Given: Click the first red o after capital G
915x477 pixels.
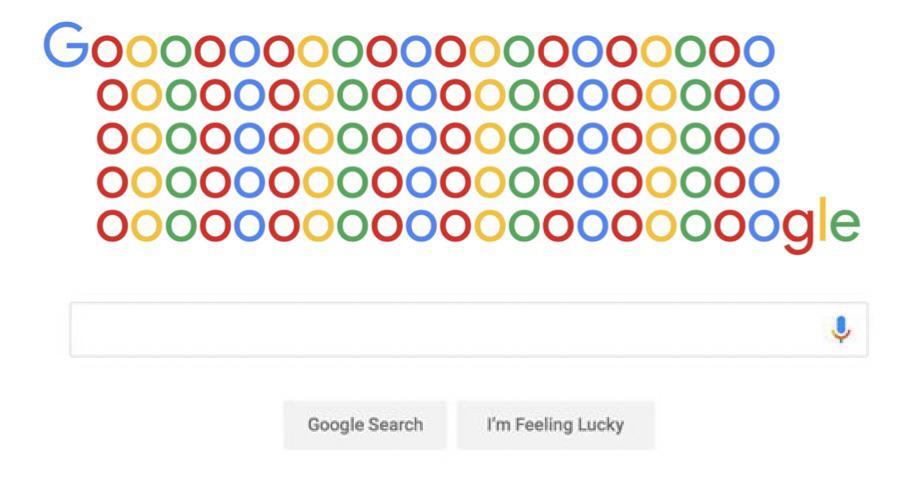Looking at the screenshot, I should (x=108, y=53).
